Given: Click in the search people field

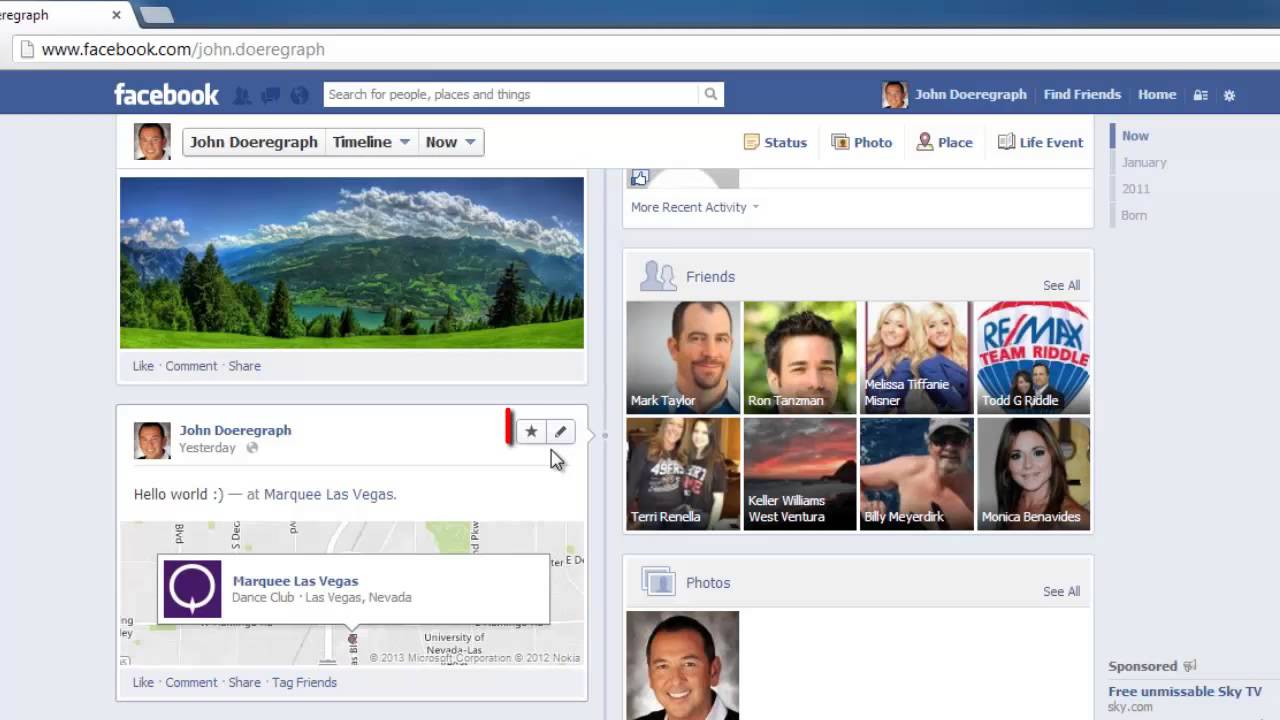Looking at the screenshot, I should pos(511,94).
